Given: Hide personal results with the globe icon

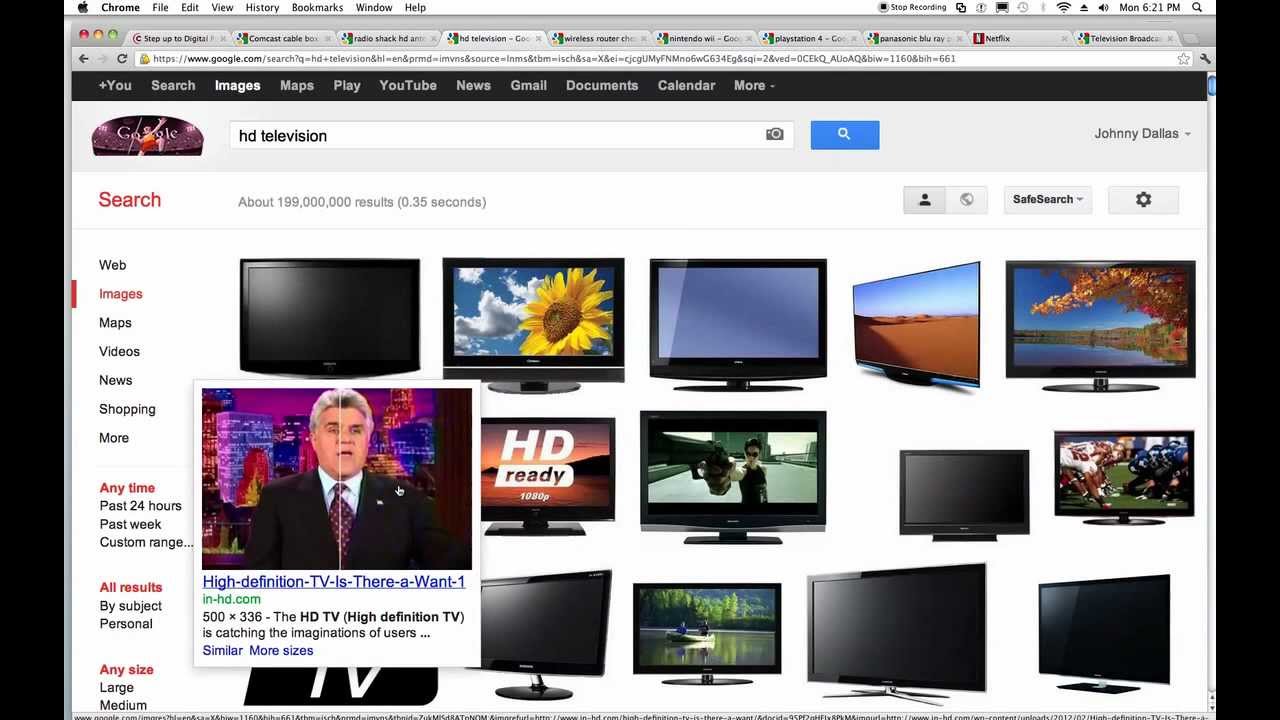Looking at the screenshot, I should pos(967,200).
